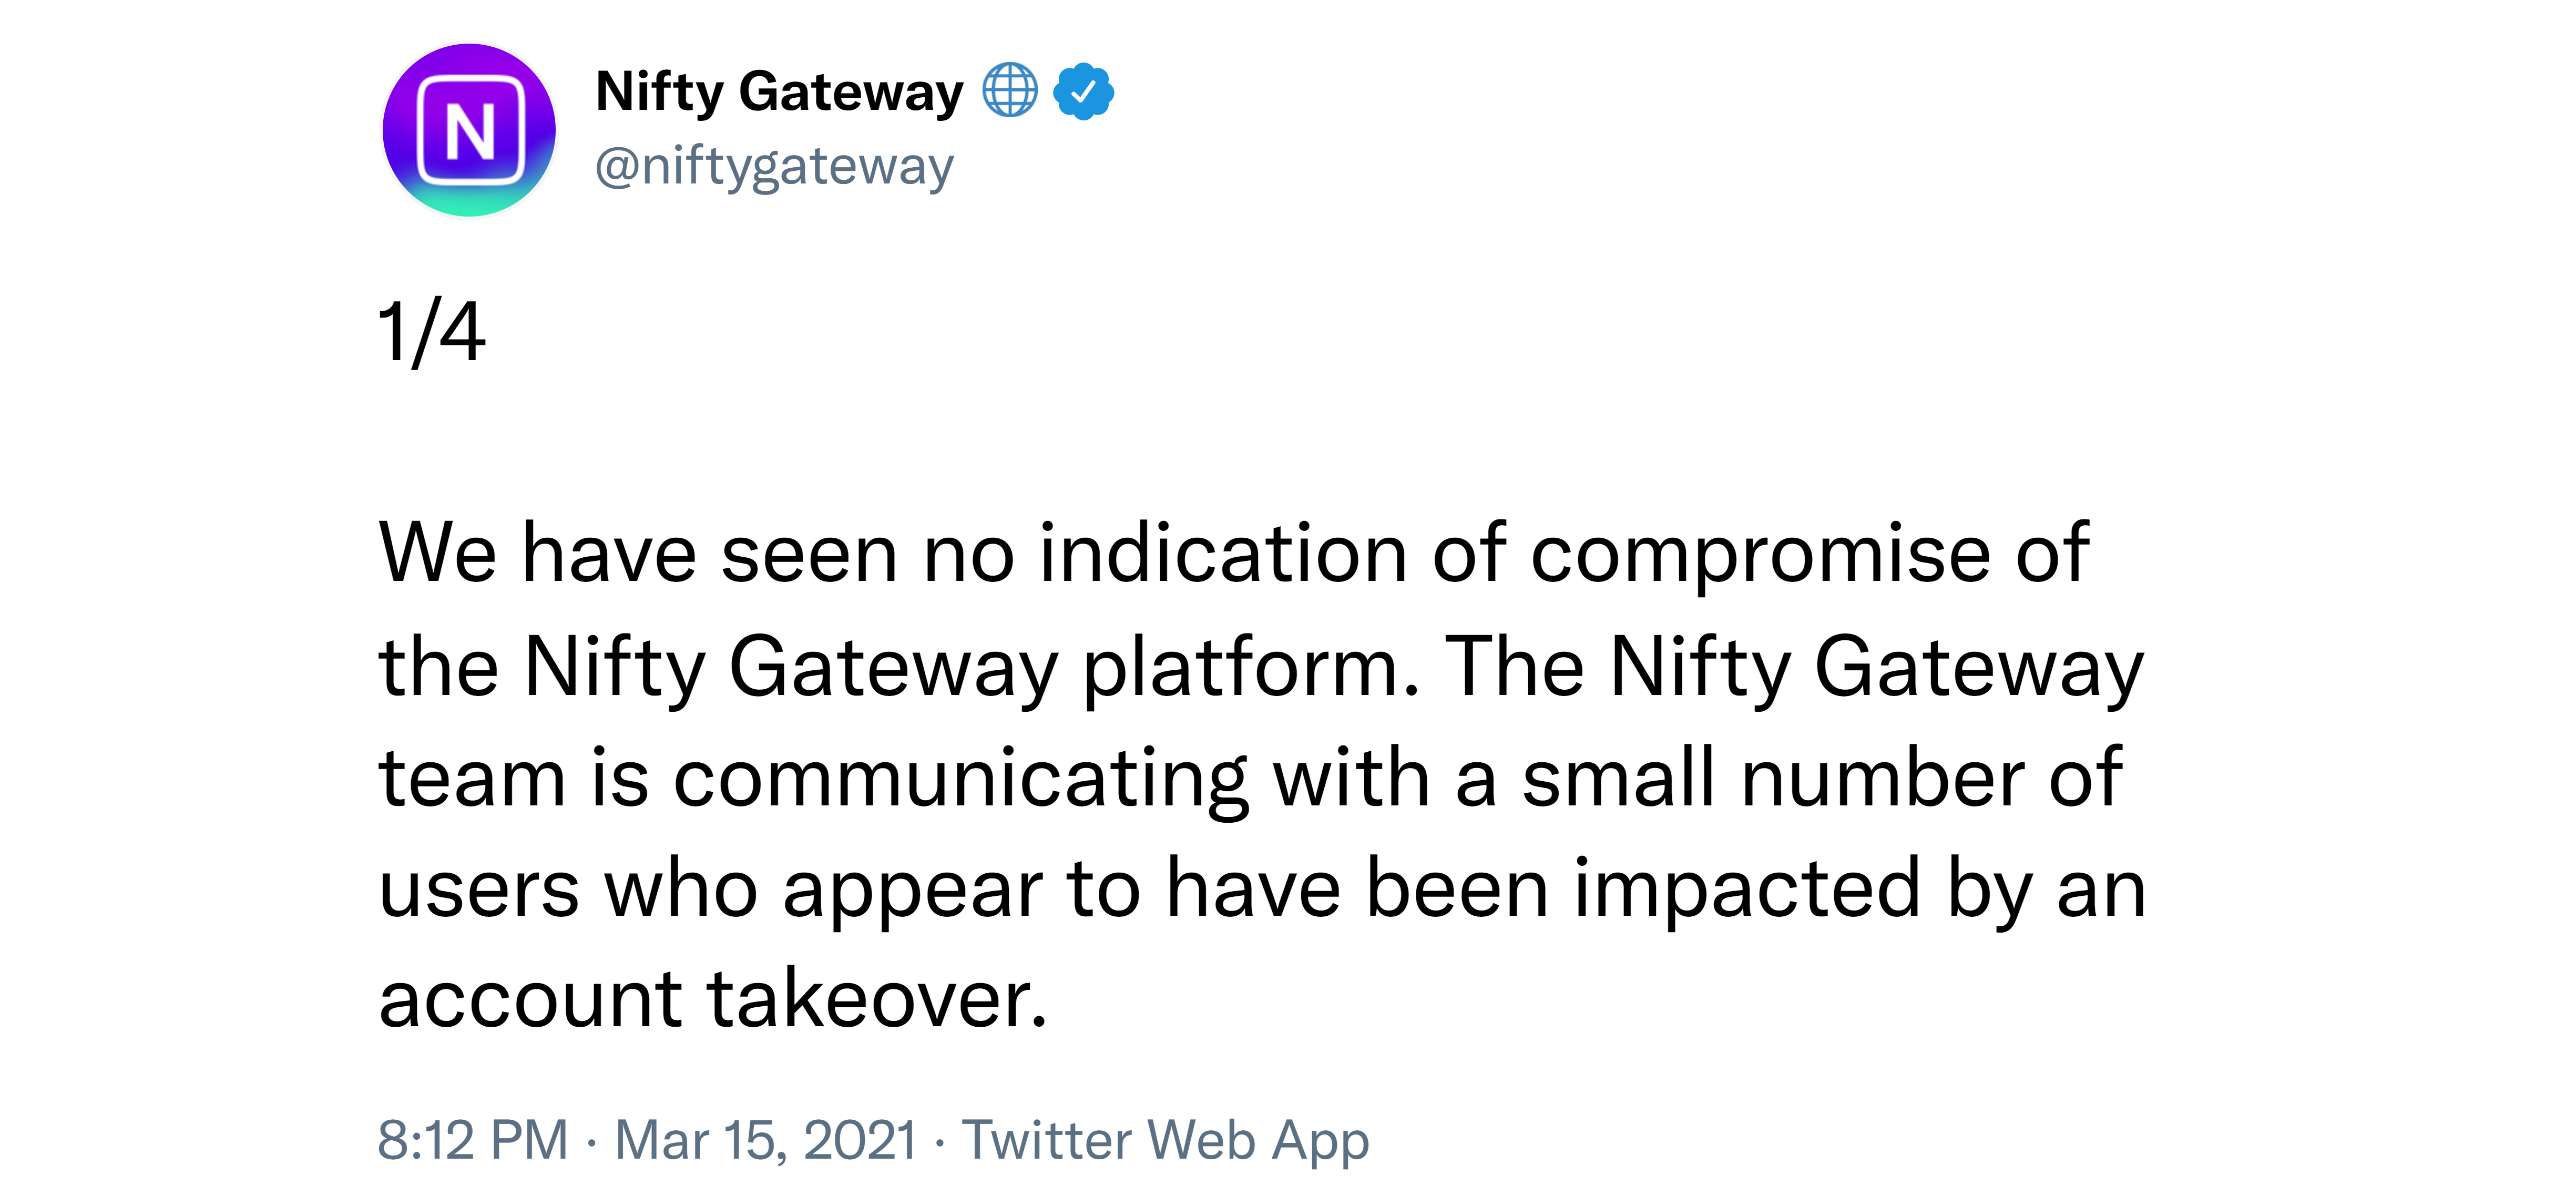Click the globe icon beside Nifty Gateway
Screen dimensions: 2576x1186
pos(1009,91)
